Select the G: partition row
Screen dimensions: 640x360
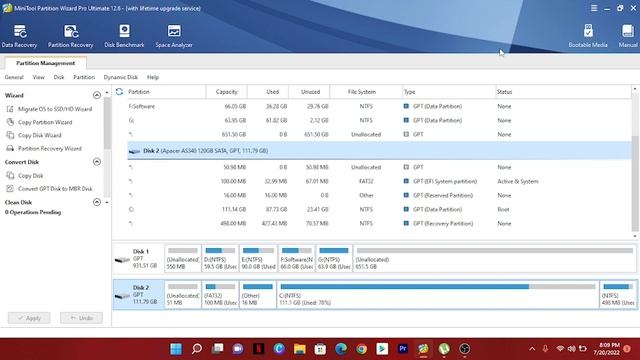pos(379,120)
